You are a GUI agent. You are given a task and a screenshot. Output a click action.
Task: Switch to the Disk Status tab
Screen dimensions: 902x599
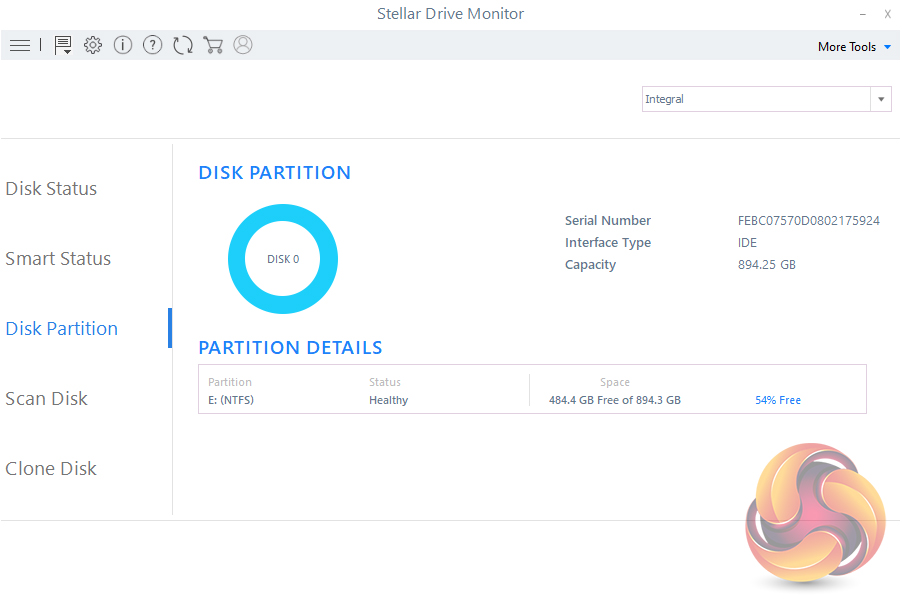pyautogui.click(x=51, y=189)
